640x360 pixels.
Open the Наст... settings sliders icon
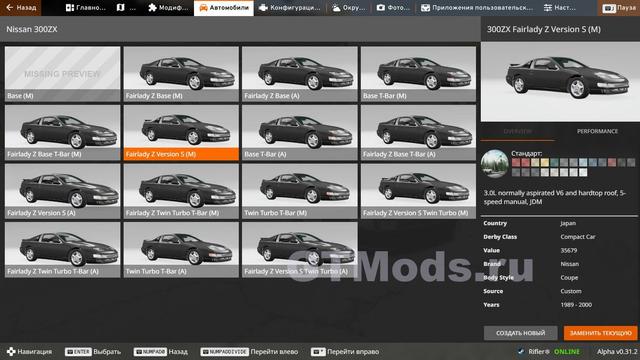tap(548, 8)
